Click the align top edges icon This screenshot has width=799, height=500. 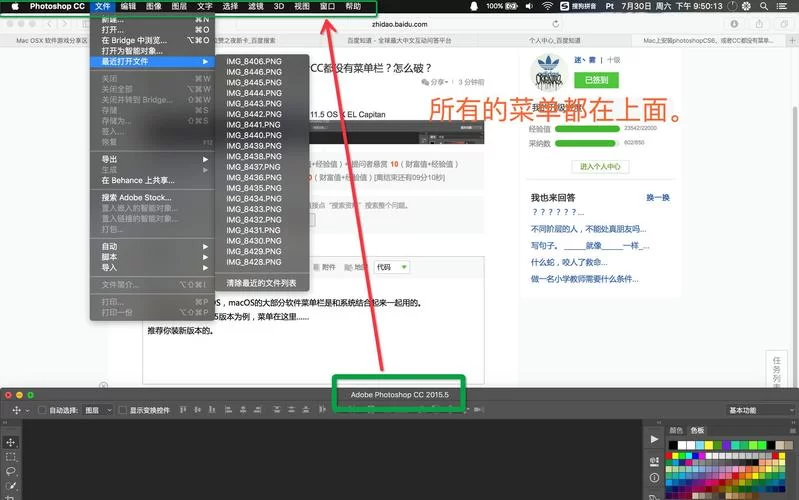tap(183, 409)
